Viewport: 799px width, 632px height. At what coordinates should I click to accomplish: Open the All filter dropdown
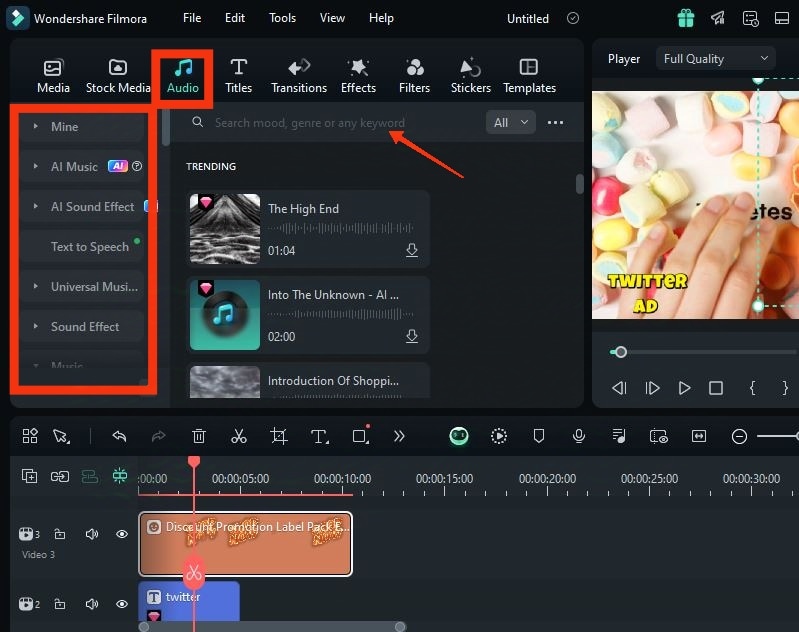click(510, 122)
